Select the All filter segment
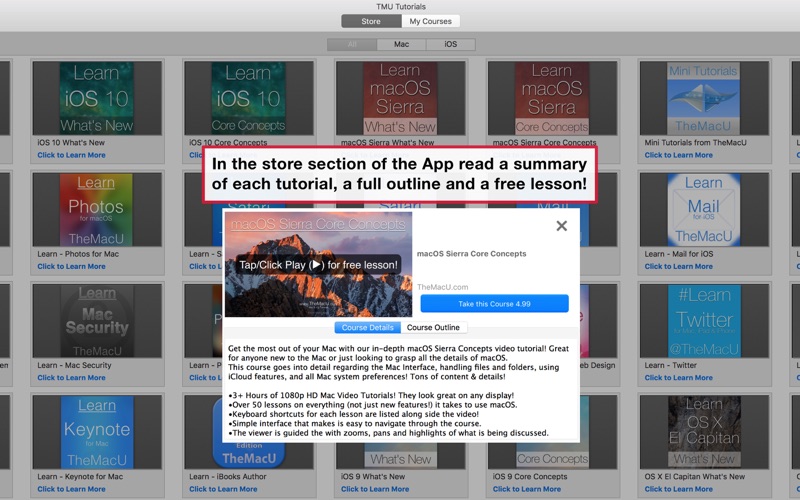 click(x=352, y=44)
